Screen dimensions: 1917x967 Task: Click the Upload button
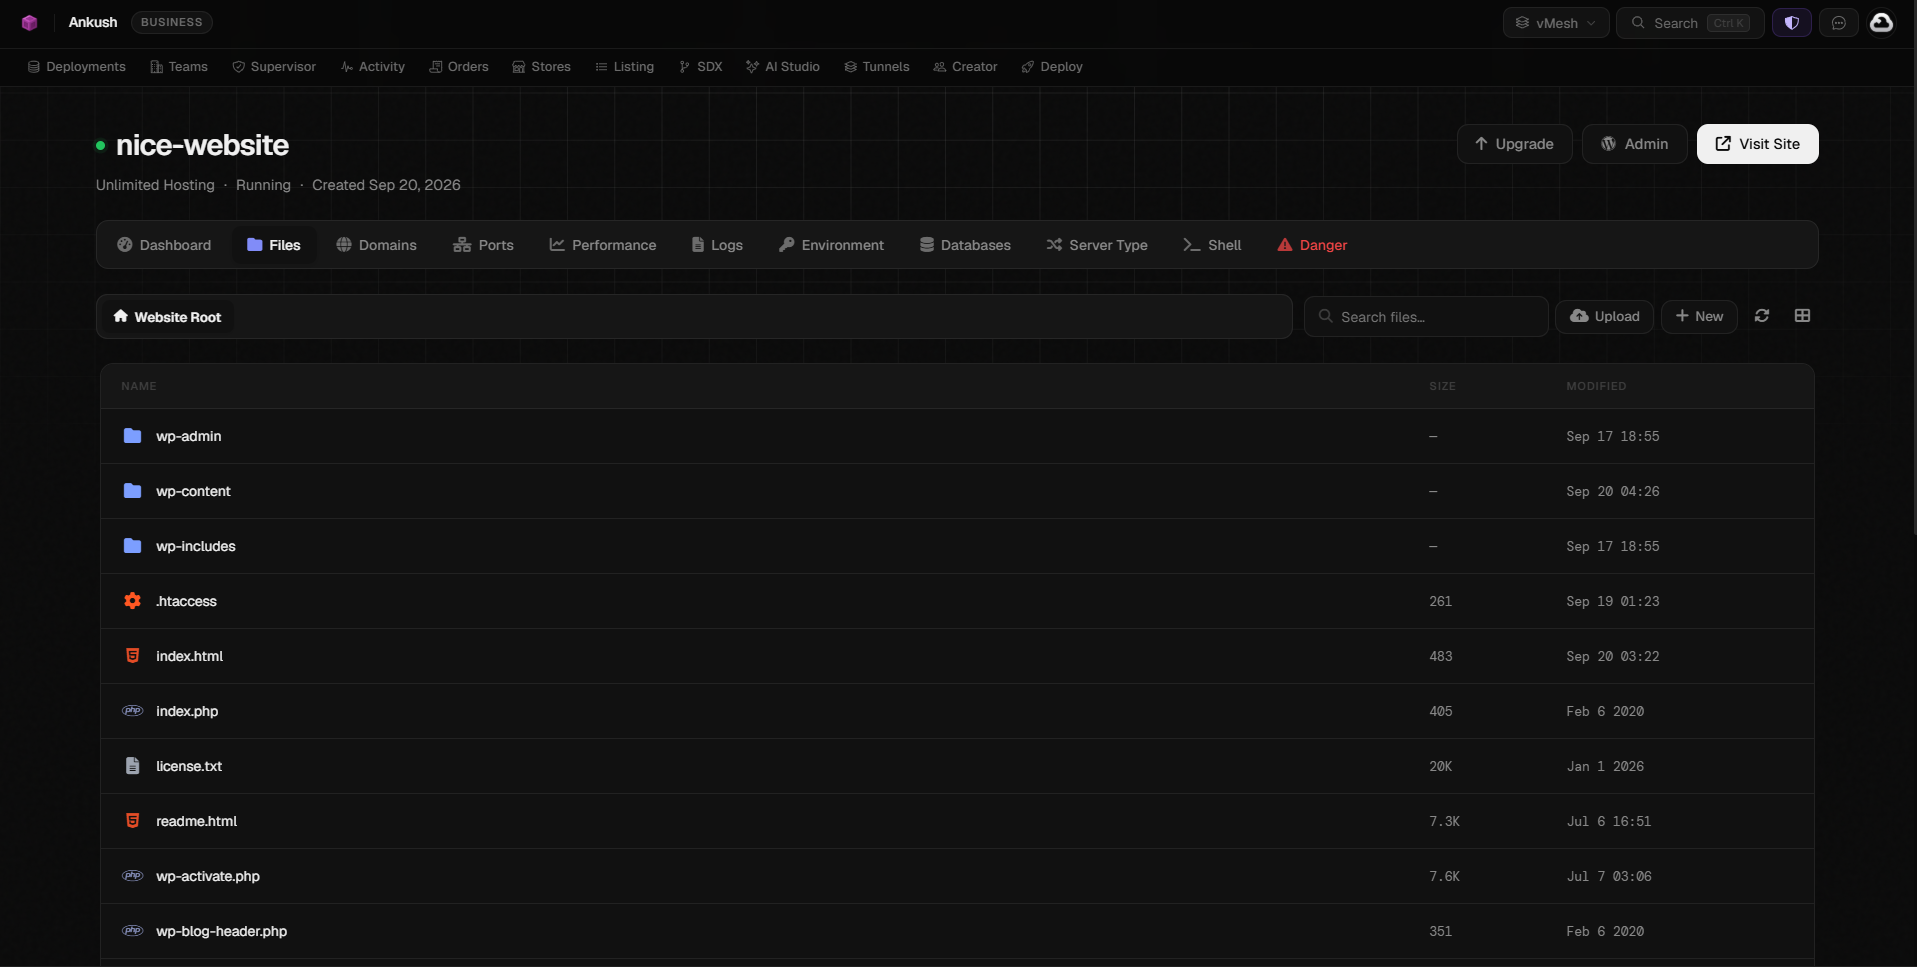click(x=1604, y=316)
